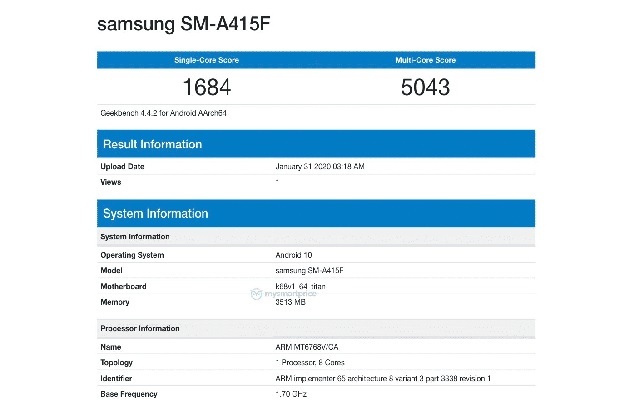The width and height of the screenshot is (620, 413).
Task: Click the 1 Processor, 8 Cores value
Action: pyautogui.click(x=310, y=363)
